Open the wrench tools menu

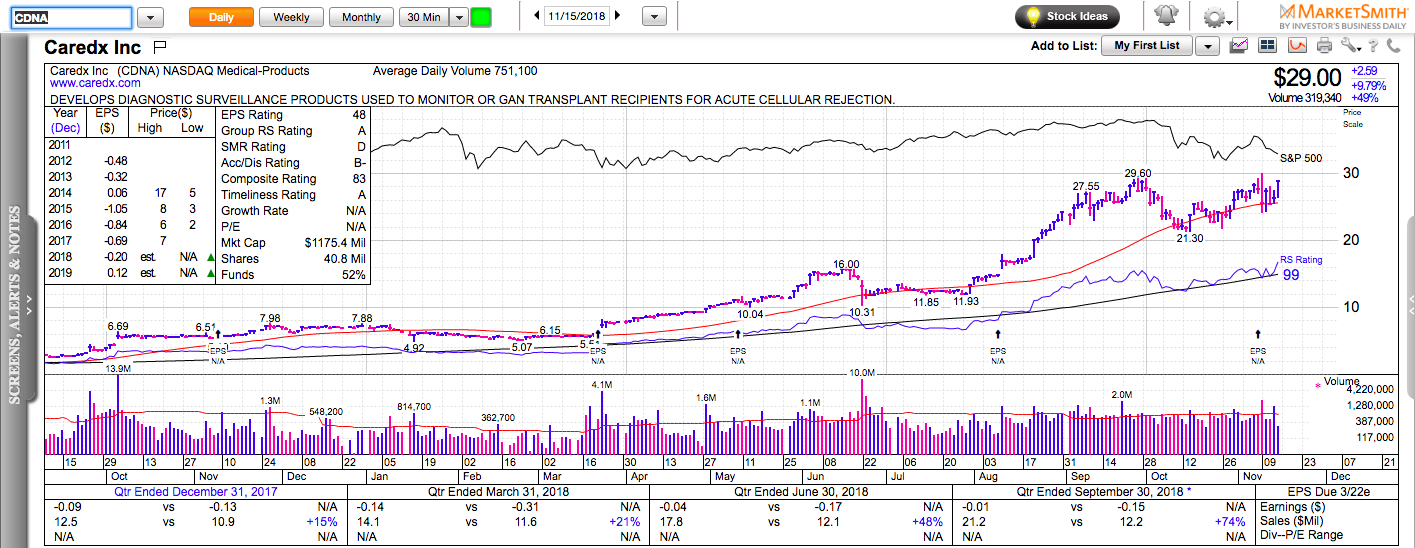[1351, 45]
